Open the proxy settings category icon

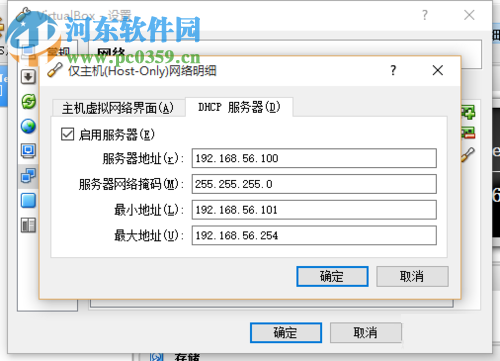click(x=28, y=225)
